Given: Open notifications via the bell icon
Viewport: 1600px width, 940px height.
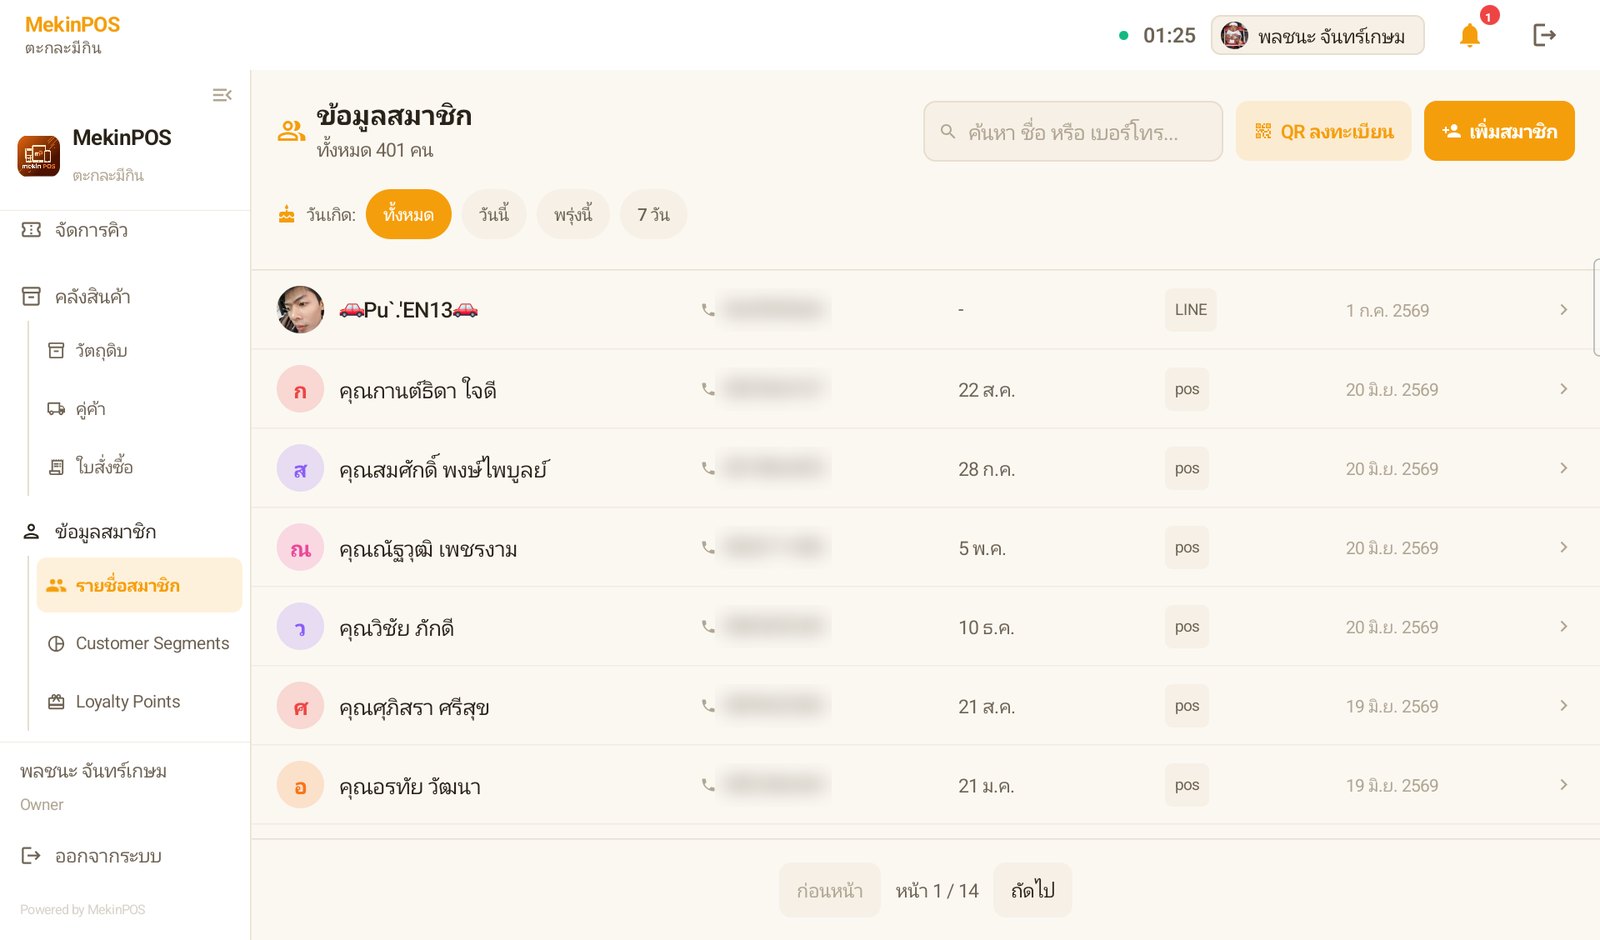Looking at the screenshot, I should (1469, 36).
